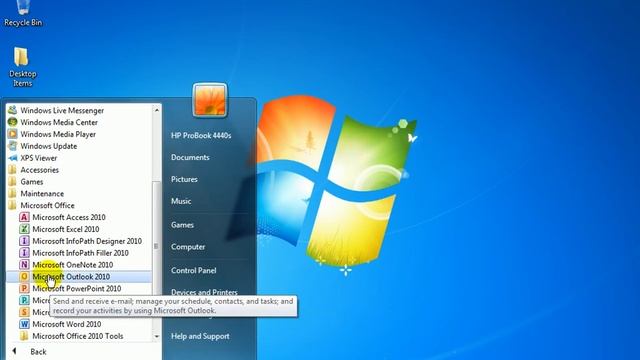Open HP ProBook 4440s user folder

click(201, 136)
